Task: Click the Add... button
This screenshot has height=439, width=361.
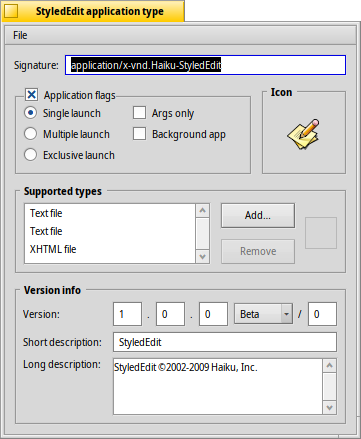Action: pos(258,215)
